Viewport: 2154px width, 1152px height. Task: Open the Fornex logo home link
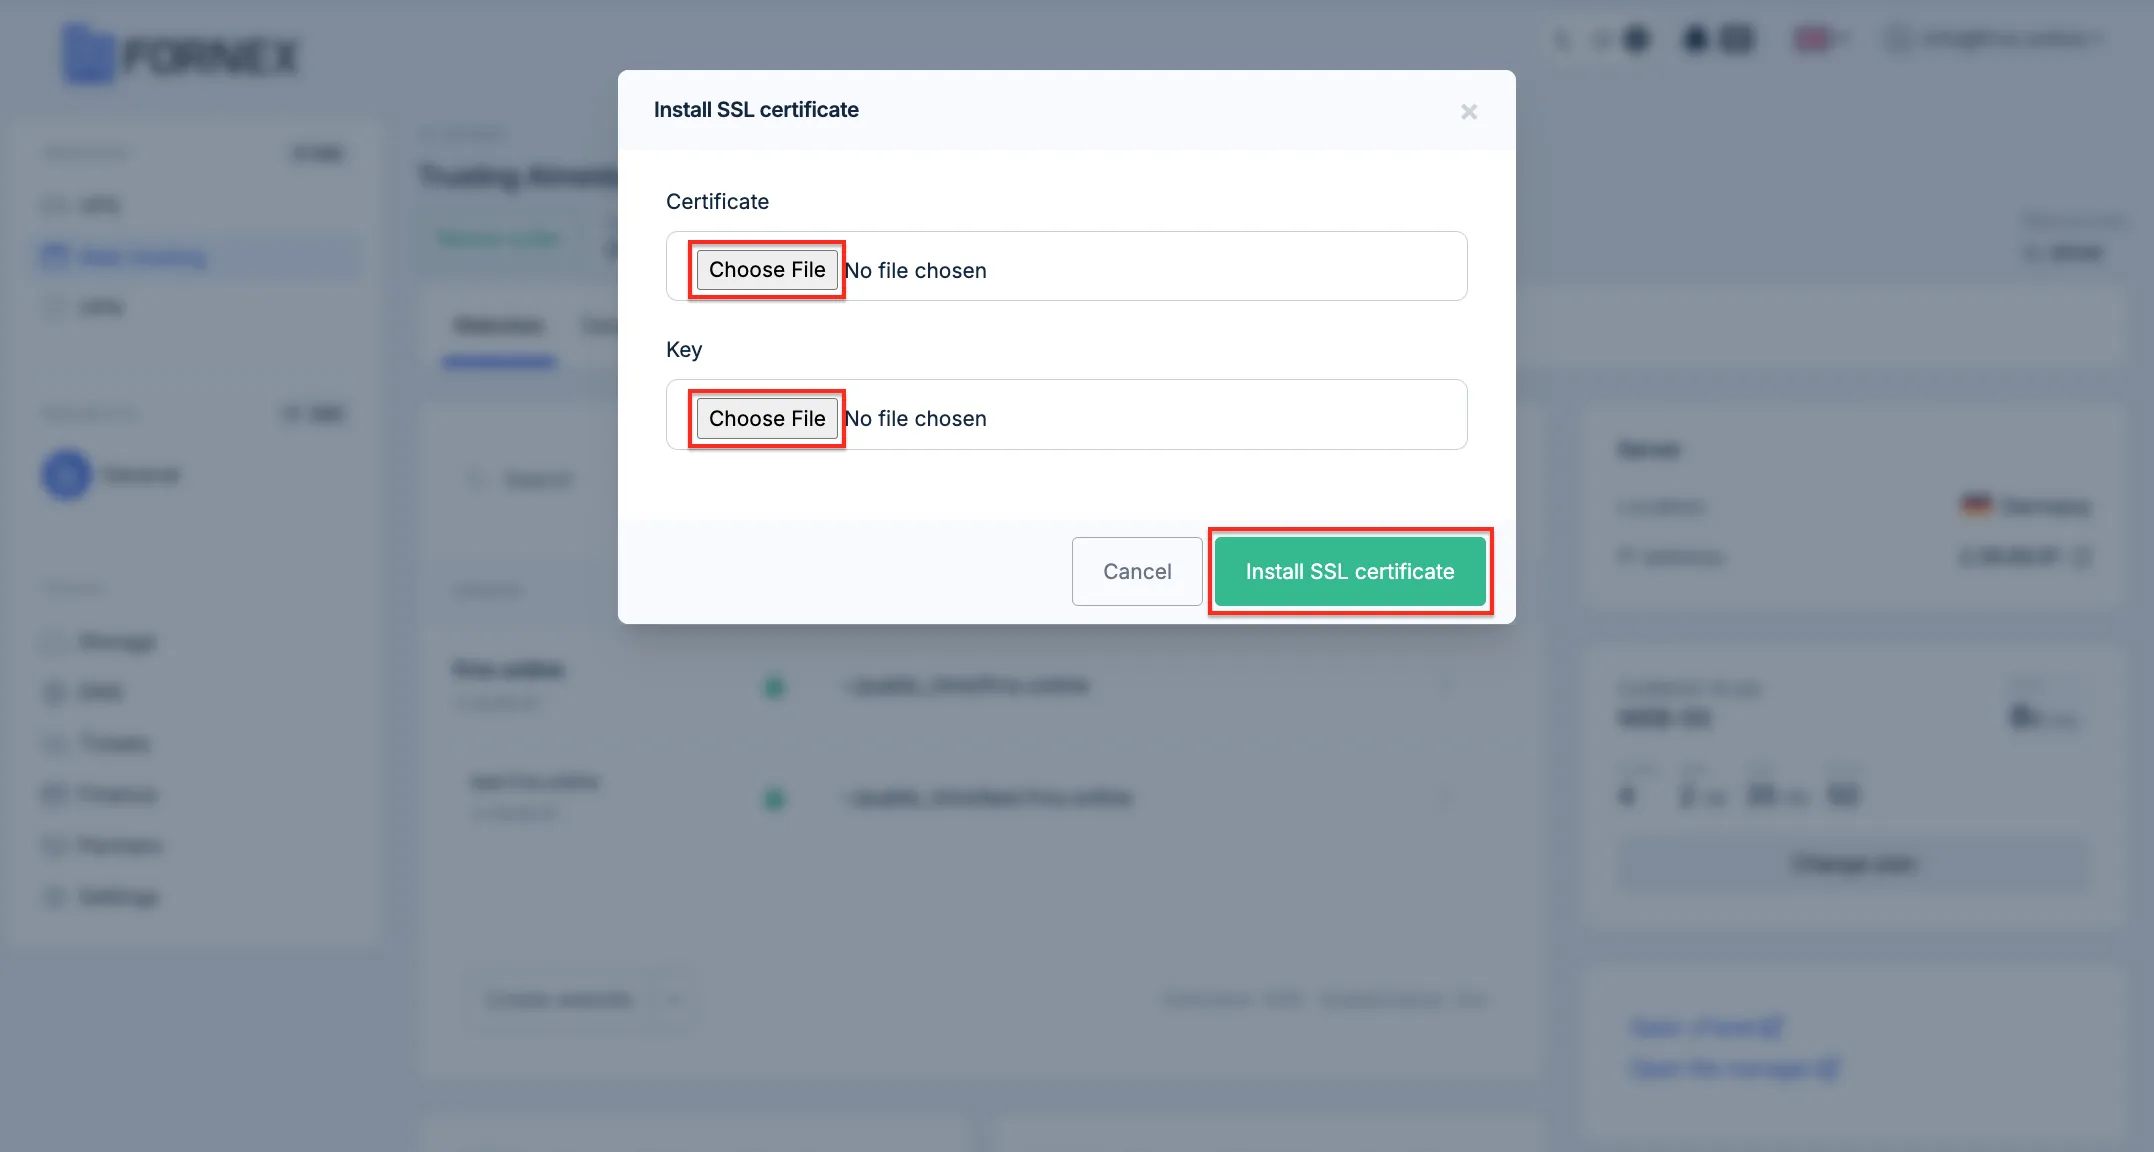pyautogui.click(x=180, y=54)
